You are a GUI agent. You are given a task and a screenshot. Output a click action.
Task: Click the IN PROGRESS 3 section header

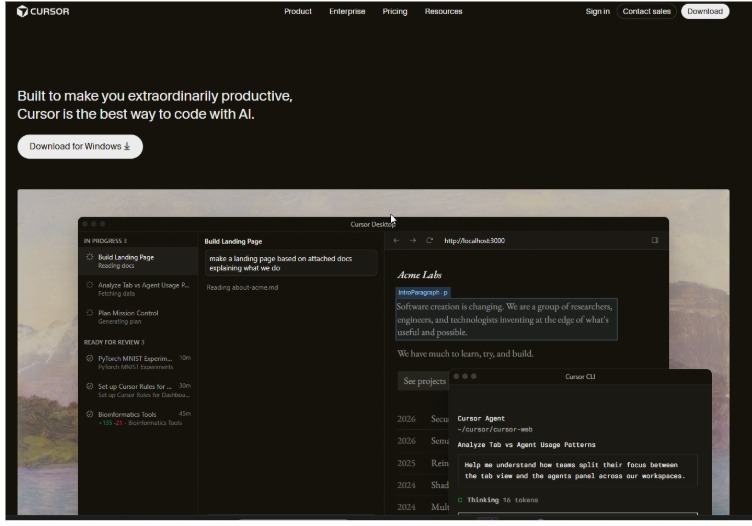[105, 241]
